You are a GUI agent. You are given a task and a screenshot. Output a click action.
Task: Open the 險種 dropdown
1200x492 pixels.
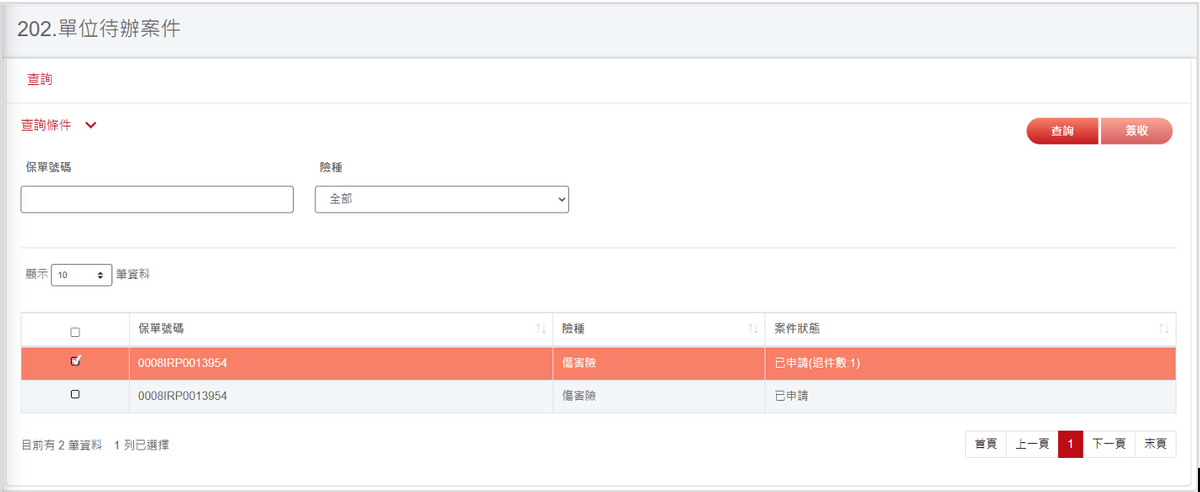click(442, 199)
